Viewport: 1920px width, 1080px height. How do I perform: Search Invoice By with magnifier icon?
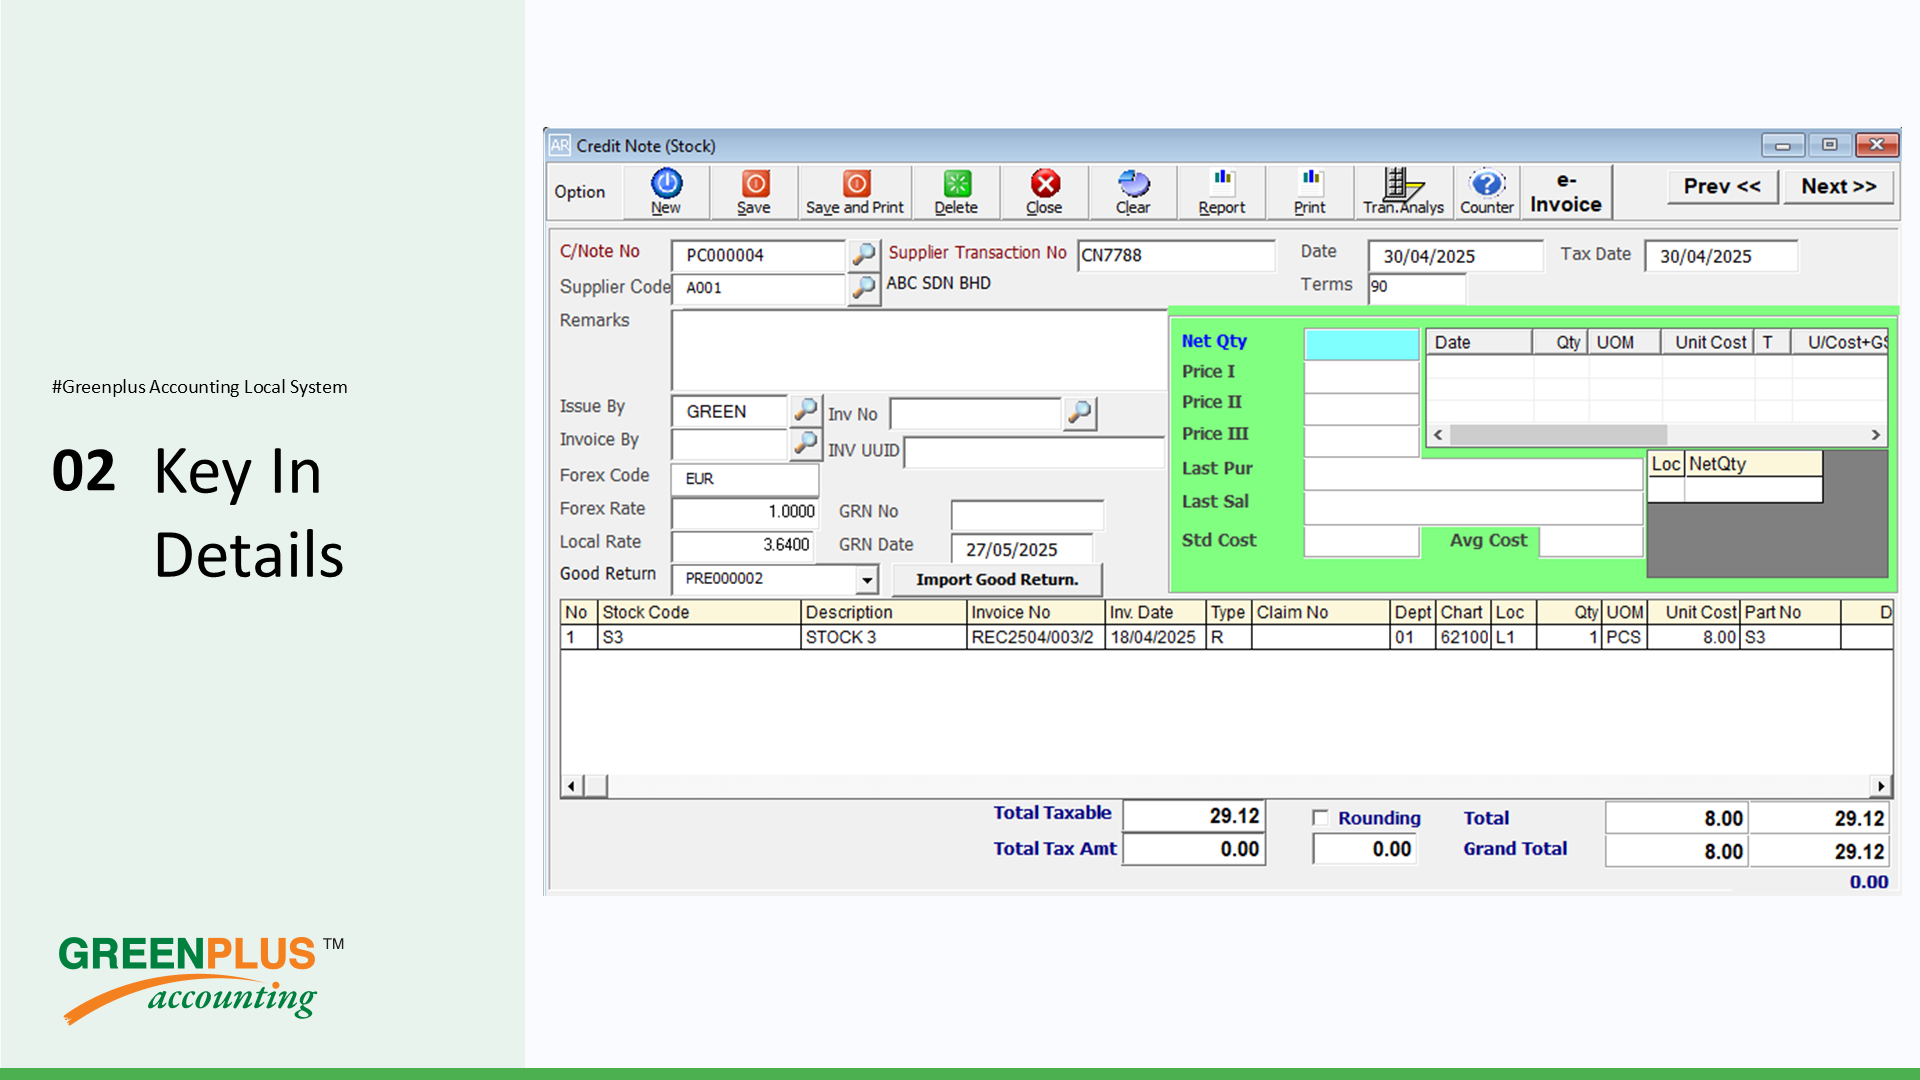(x=805, y=443)
